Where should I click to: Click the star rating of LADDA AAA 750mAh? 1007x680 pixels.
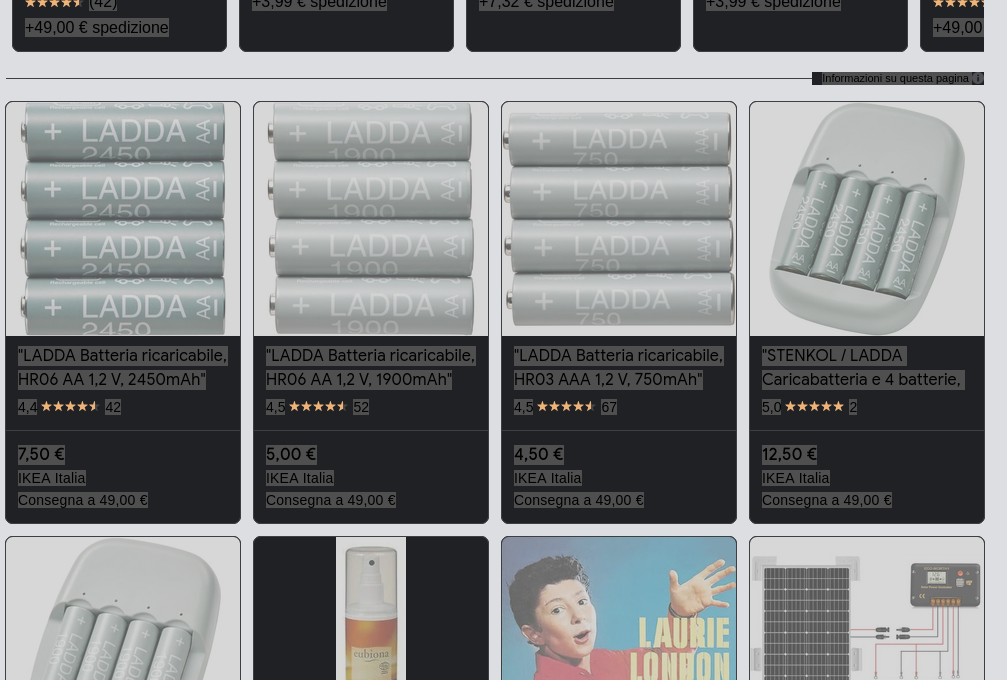(x=566, y=407)
